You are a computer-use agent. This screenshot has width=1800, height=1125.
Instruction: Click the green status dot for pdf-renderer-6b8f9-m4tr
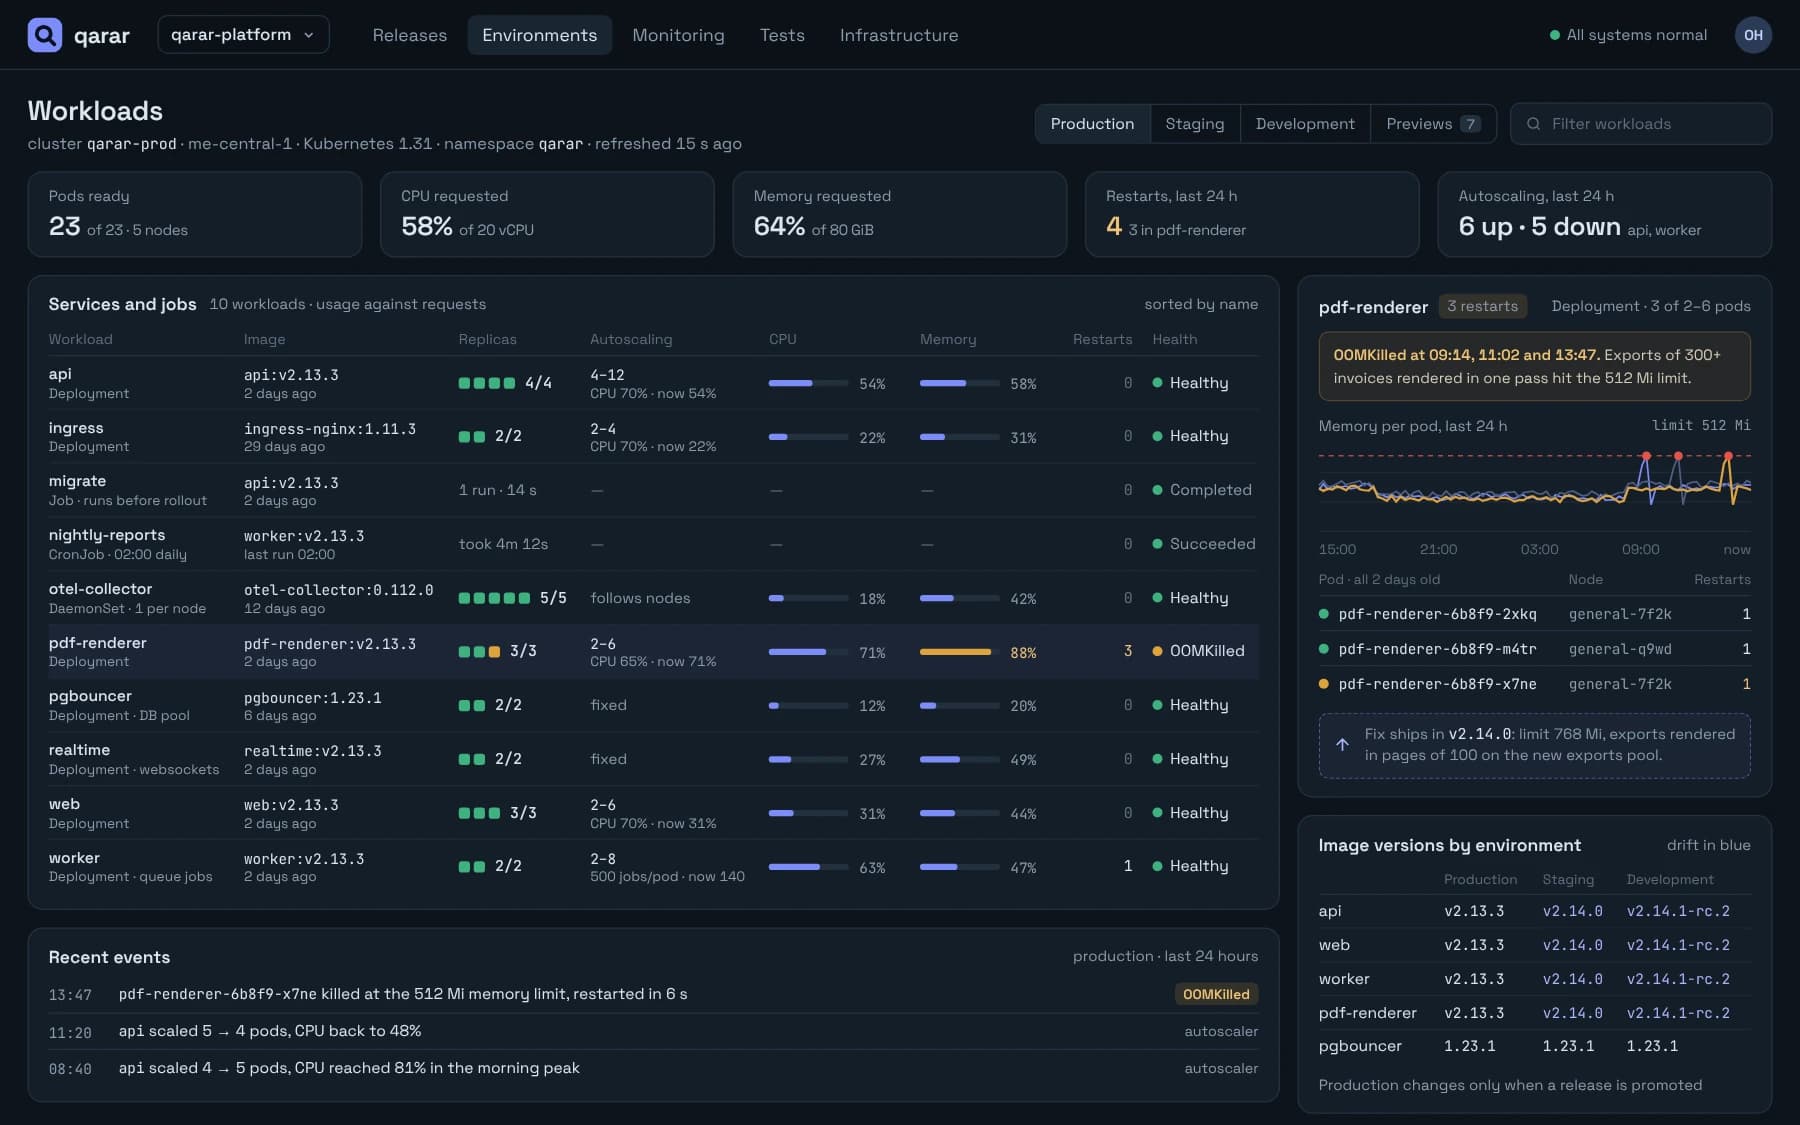(x=1324, y=649)
